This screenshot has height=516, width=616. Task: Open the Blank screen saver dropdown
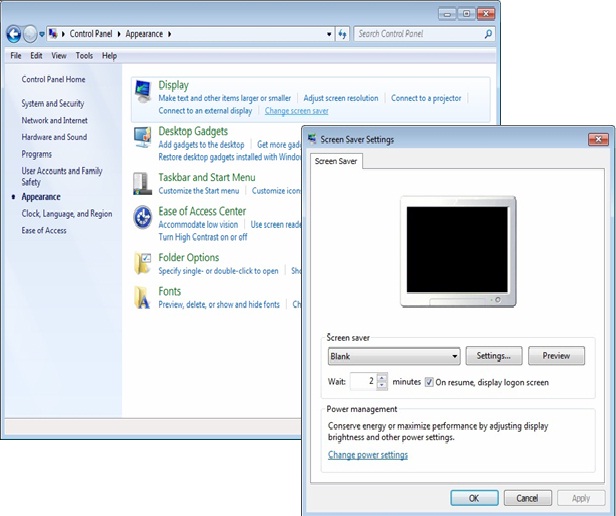[x=394, y=356]
